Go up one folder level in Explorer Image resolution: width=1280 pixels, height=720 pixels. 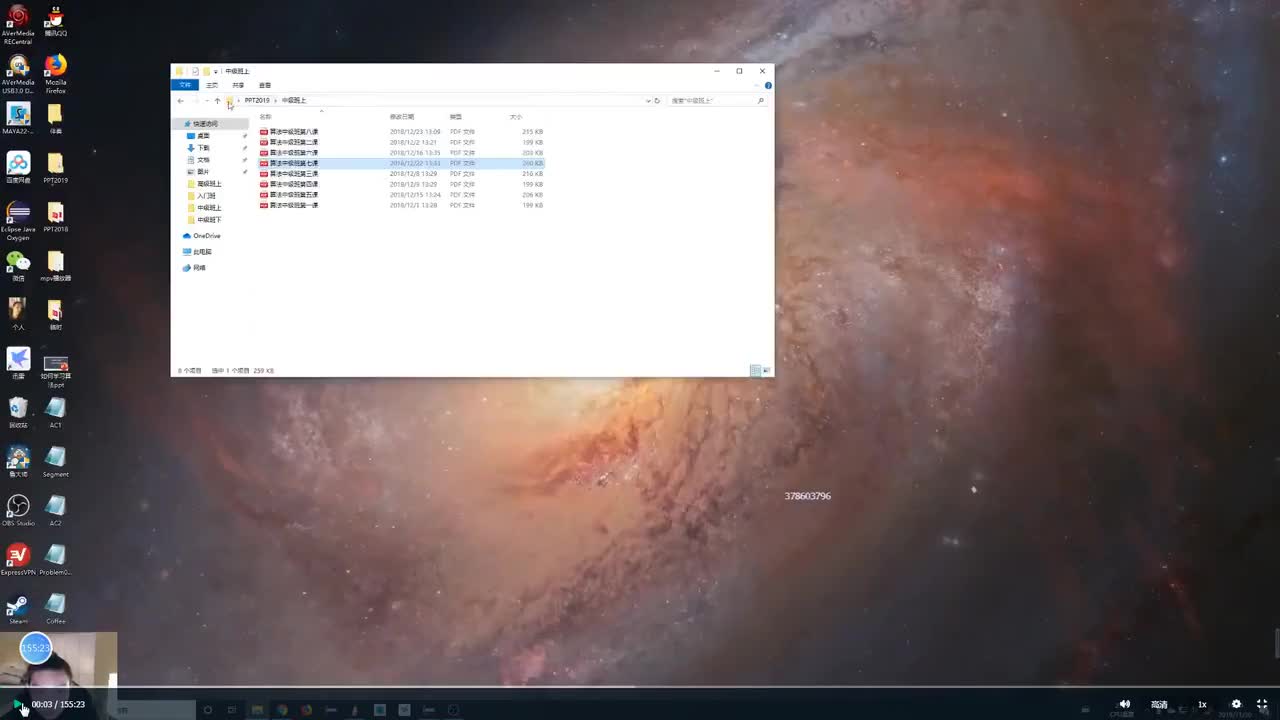click(217, 101)
